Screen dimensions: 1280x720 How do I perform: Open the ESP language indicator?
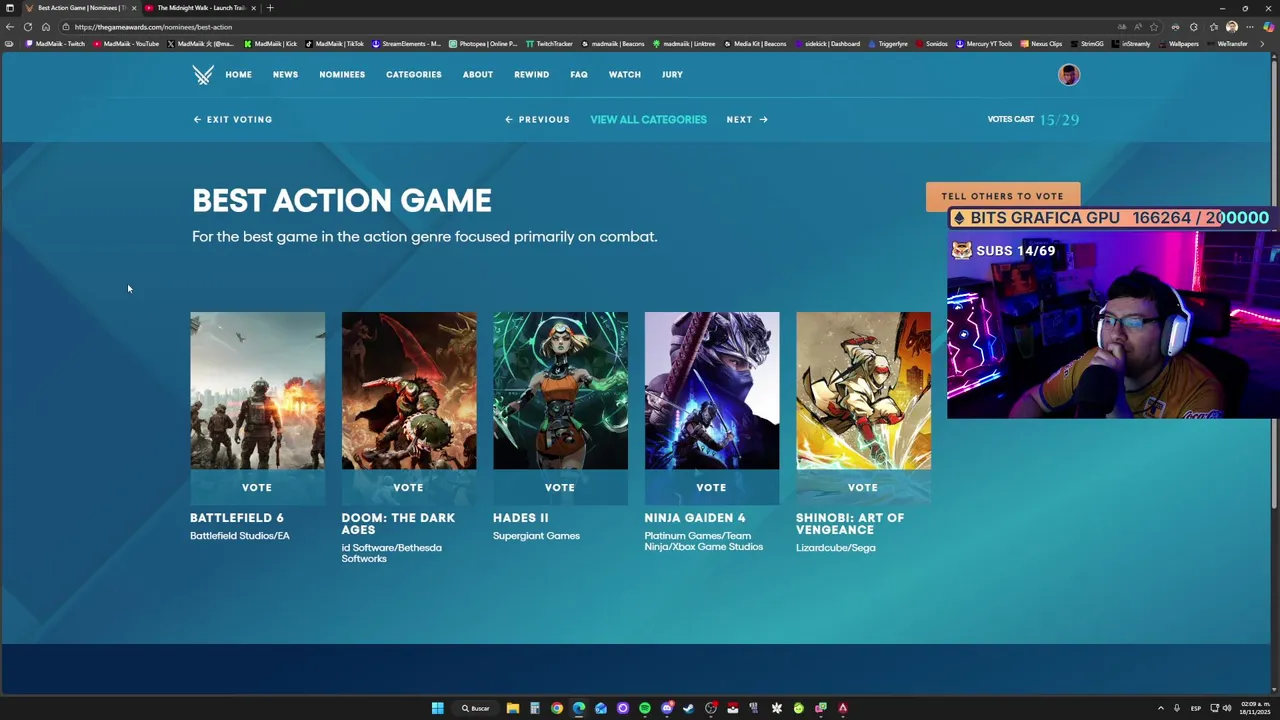pyautogui.click(x=1195, y=708)
